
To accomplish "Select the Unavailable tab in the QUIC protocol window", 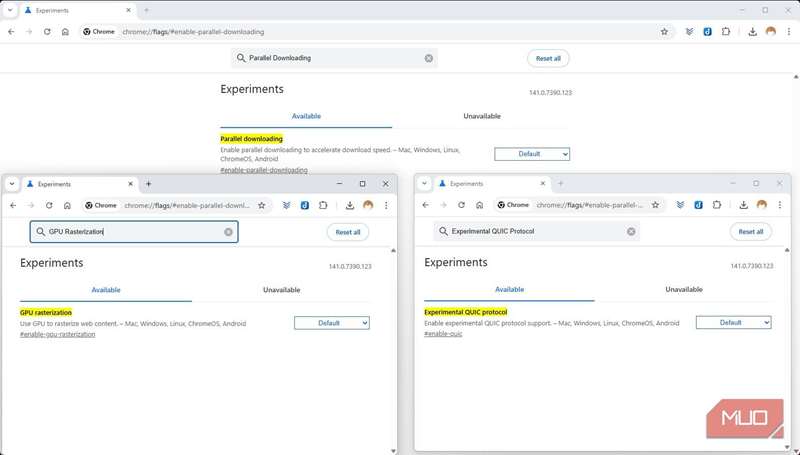I will 684,289.
